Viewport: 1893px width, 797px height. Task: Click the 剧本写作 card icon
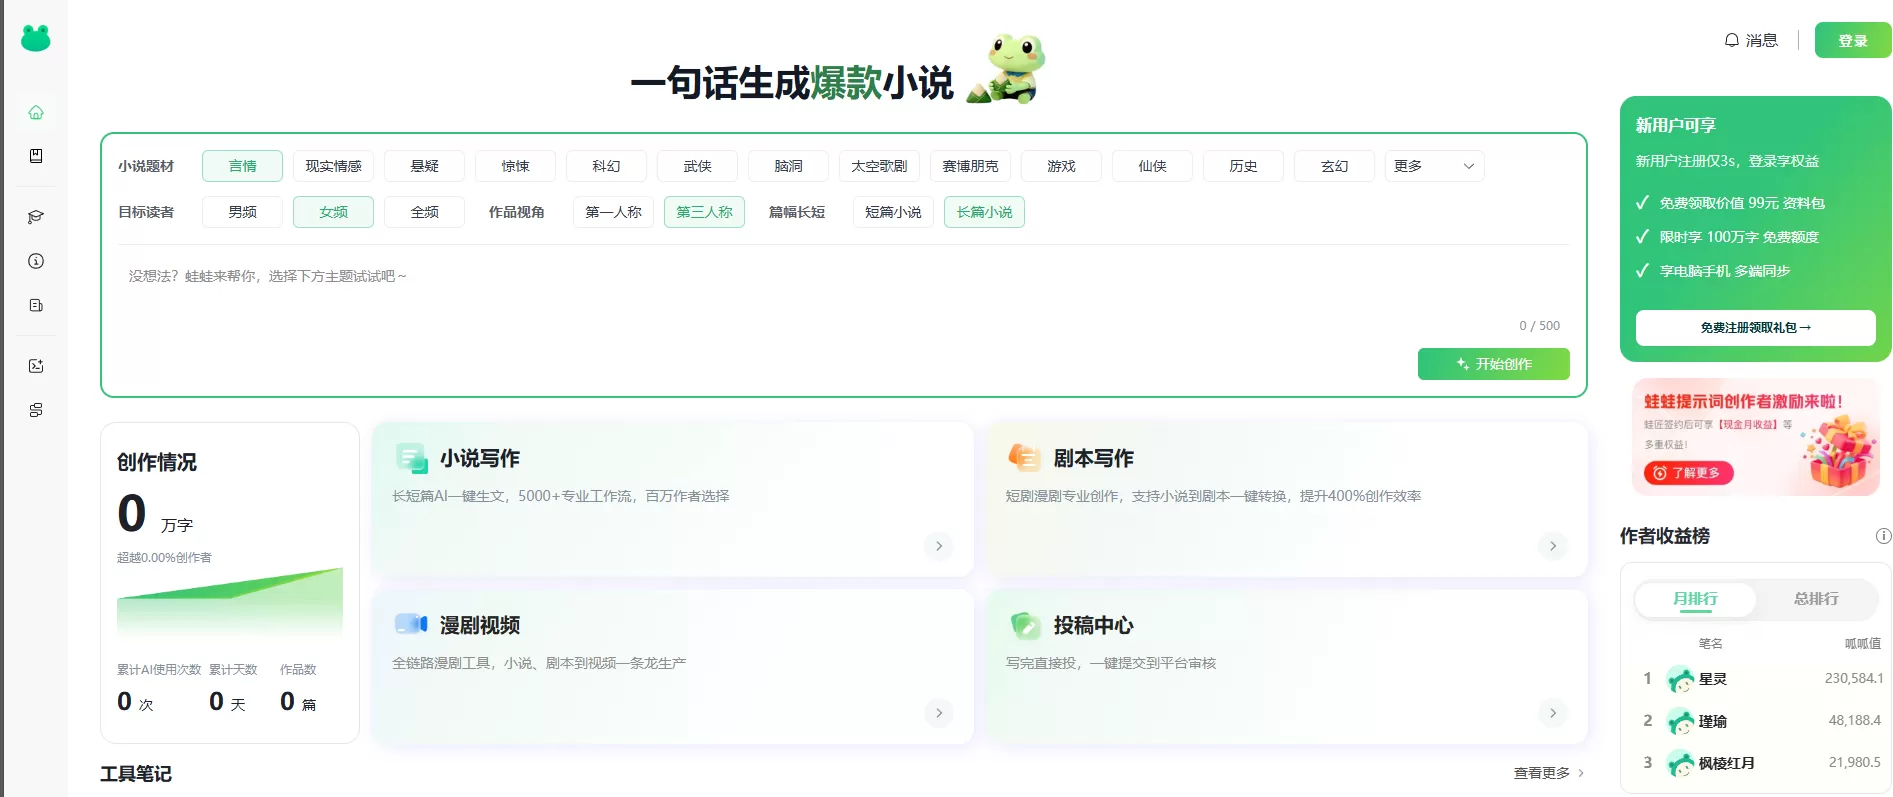coord(1025,458)
